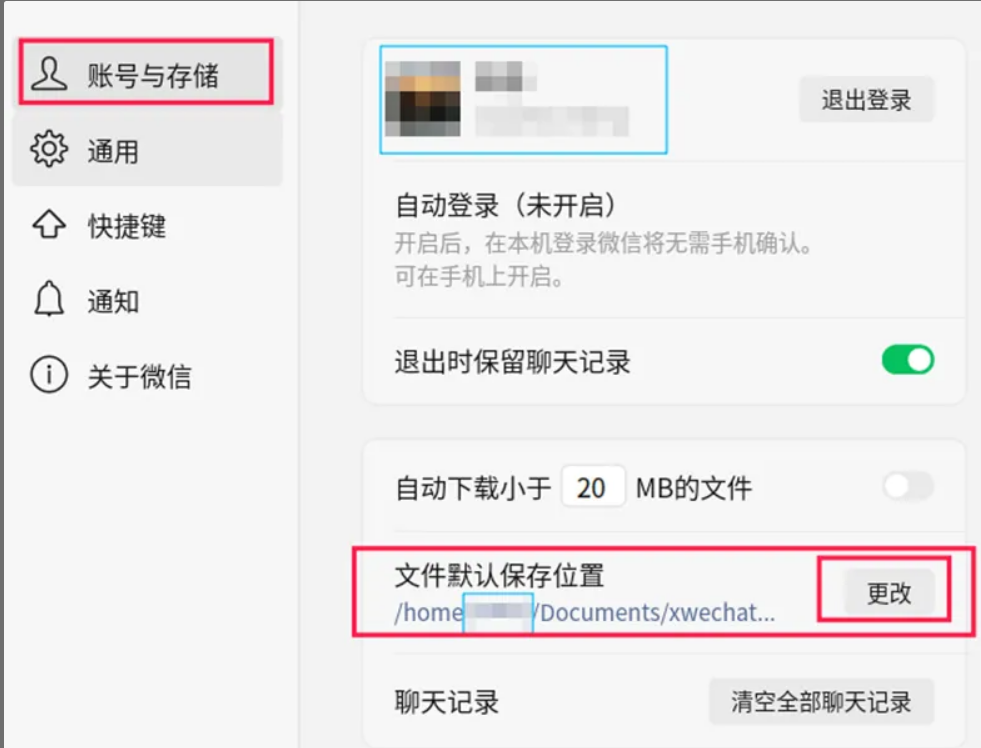The height and width of the screenshot is (748, 981).
Task: Click 清空全部聊天记录 button
Action: 821,702
